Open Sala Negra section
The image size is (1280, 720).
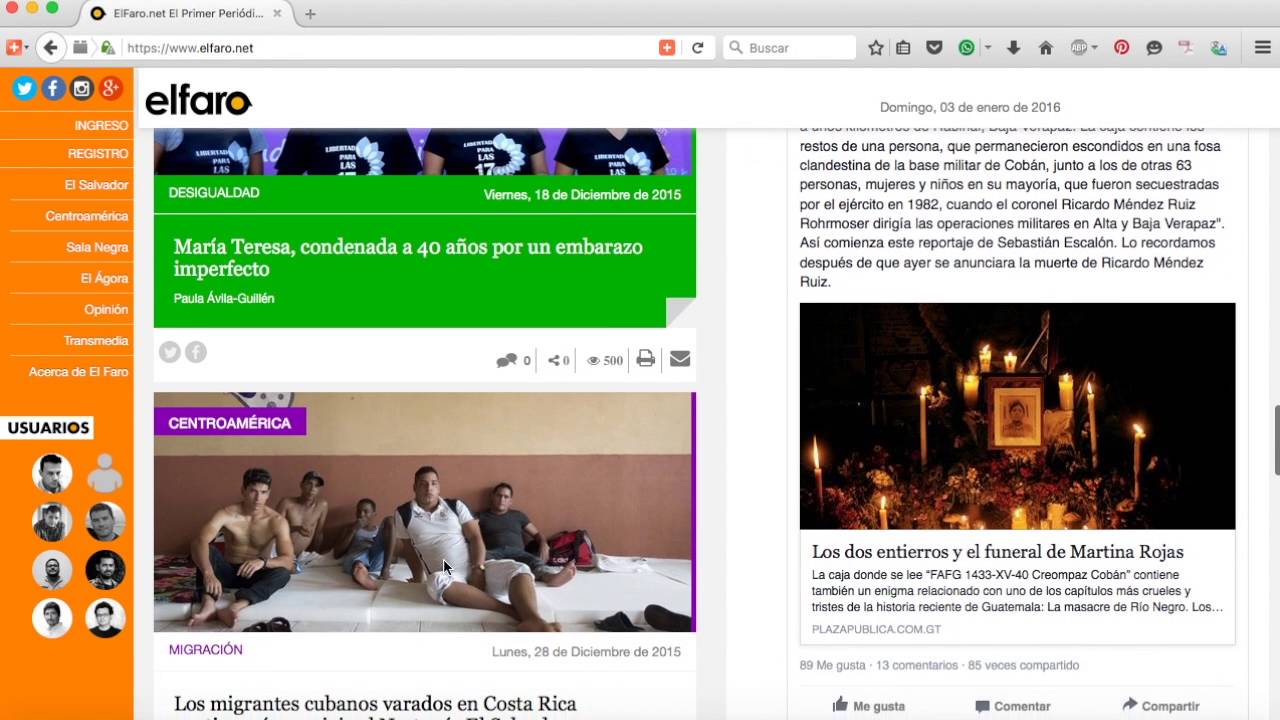[x=97, y=247]
